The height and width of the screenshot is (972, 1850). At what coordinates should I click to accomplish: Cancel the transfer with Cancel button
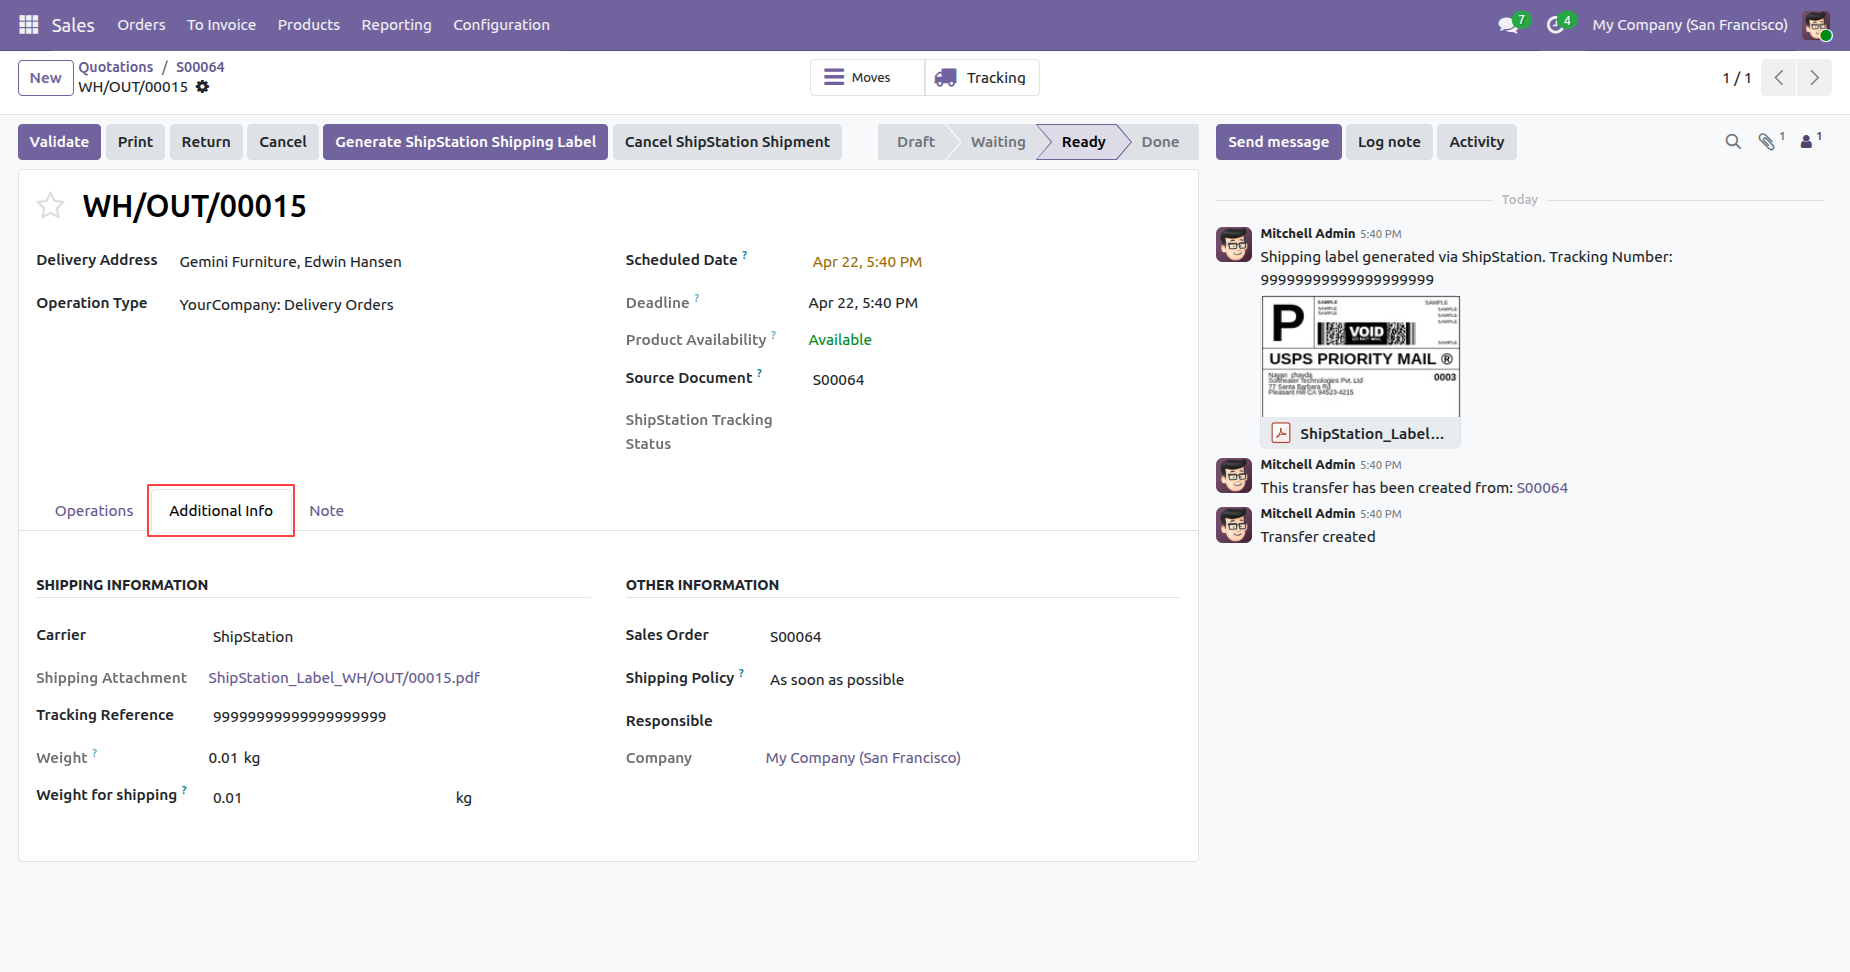click(x=283, y=142)
